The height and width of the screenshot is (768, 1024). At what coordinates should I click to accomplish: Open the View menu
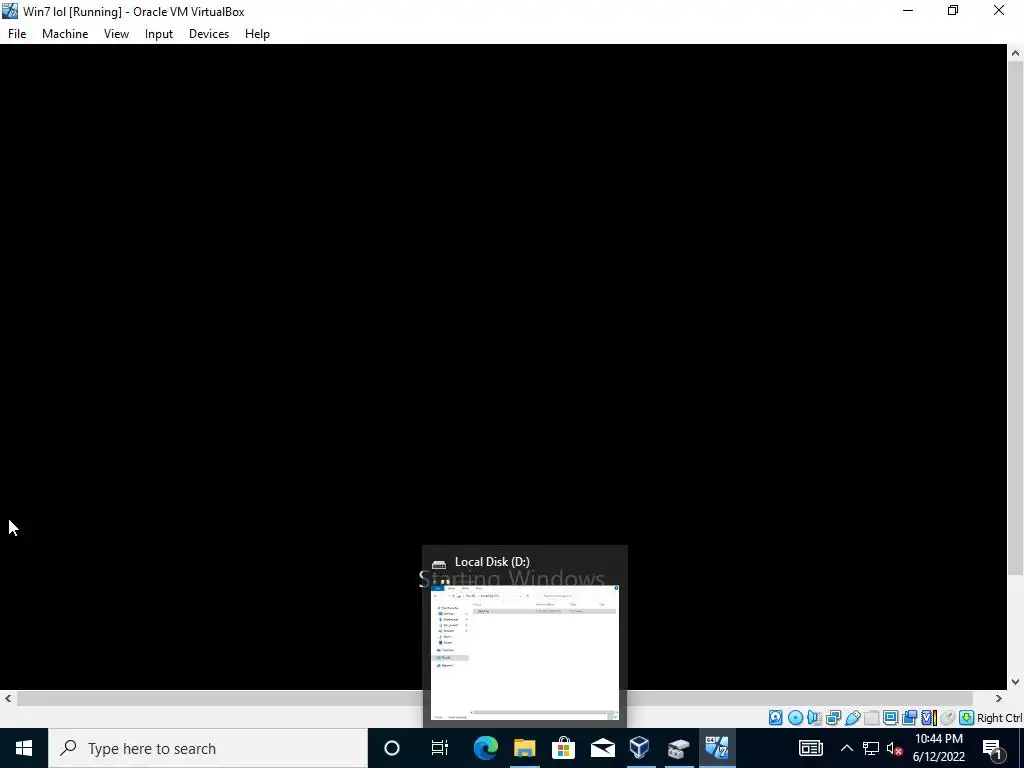(116, 34)
